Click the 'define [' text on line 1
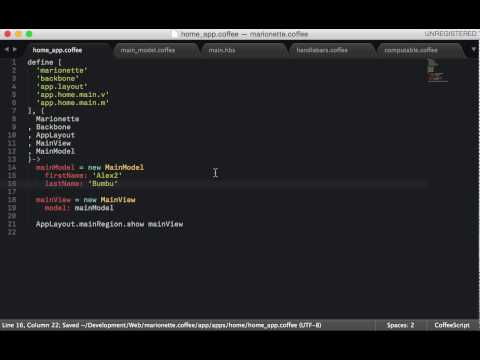Image resolution: width=480 pixels, height=360 pixels. click(45, 62)
